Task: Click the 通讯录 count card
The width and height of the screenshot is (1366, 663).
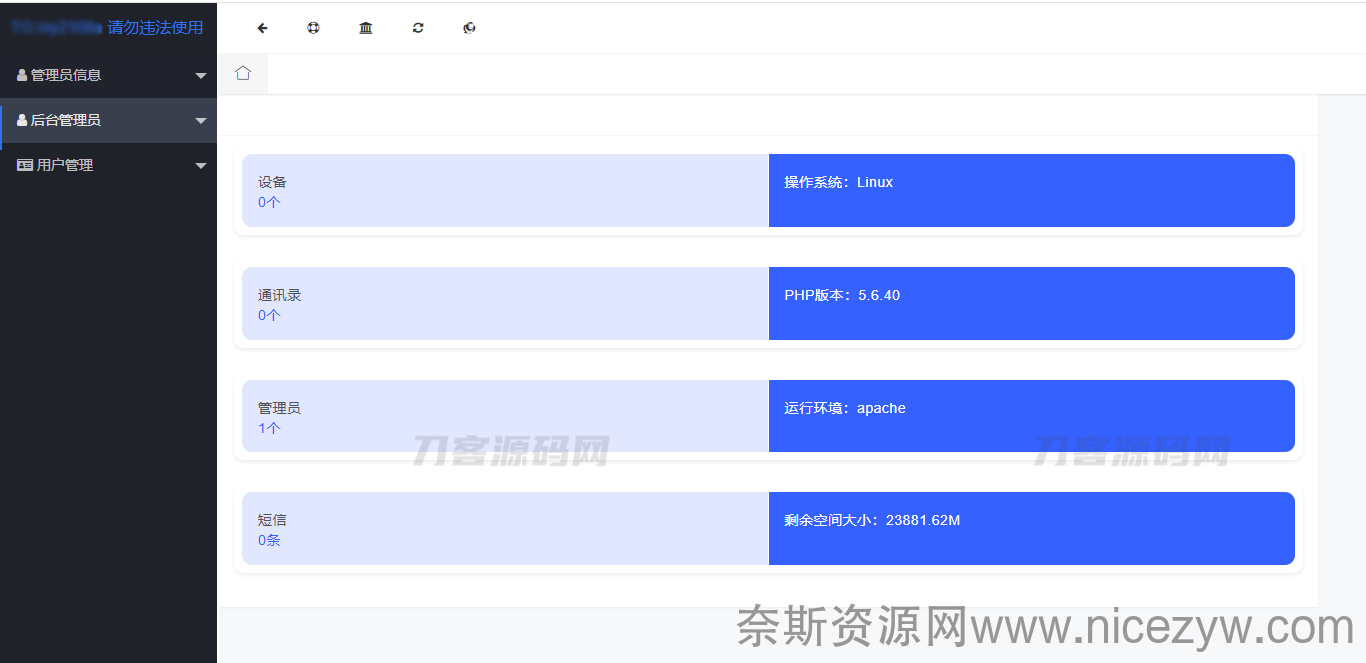Action: [505, 304]
